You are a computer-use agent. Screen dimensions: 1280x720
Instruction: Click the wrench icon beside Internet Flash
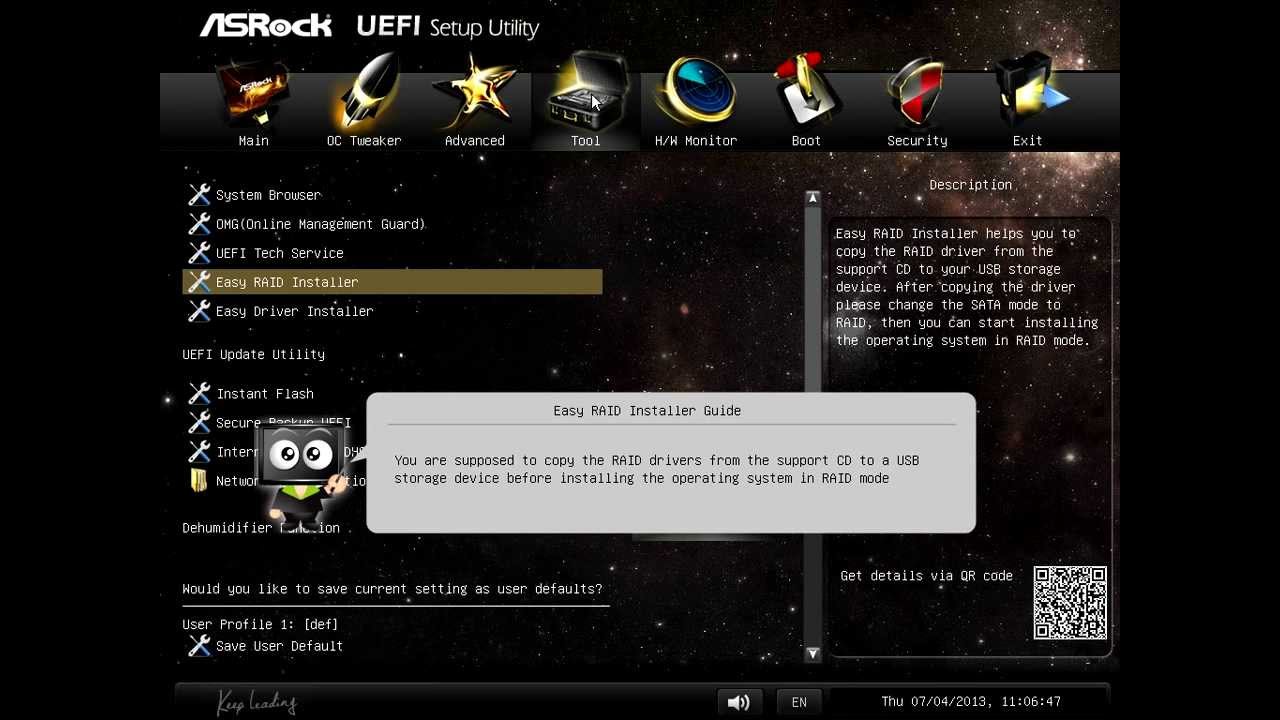199,451
